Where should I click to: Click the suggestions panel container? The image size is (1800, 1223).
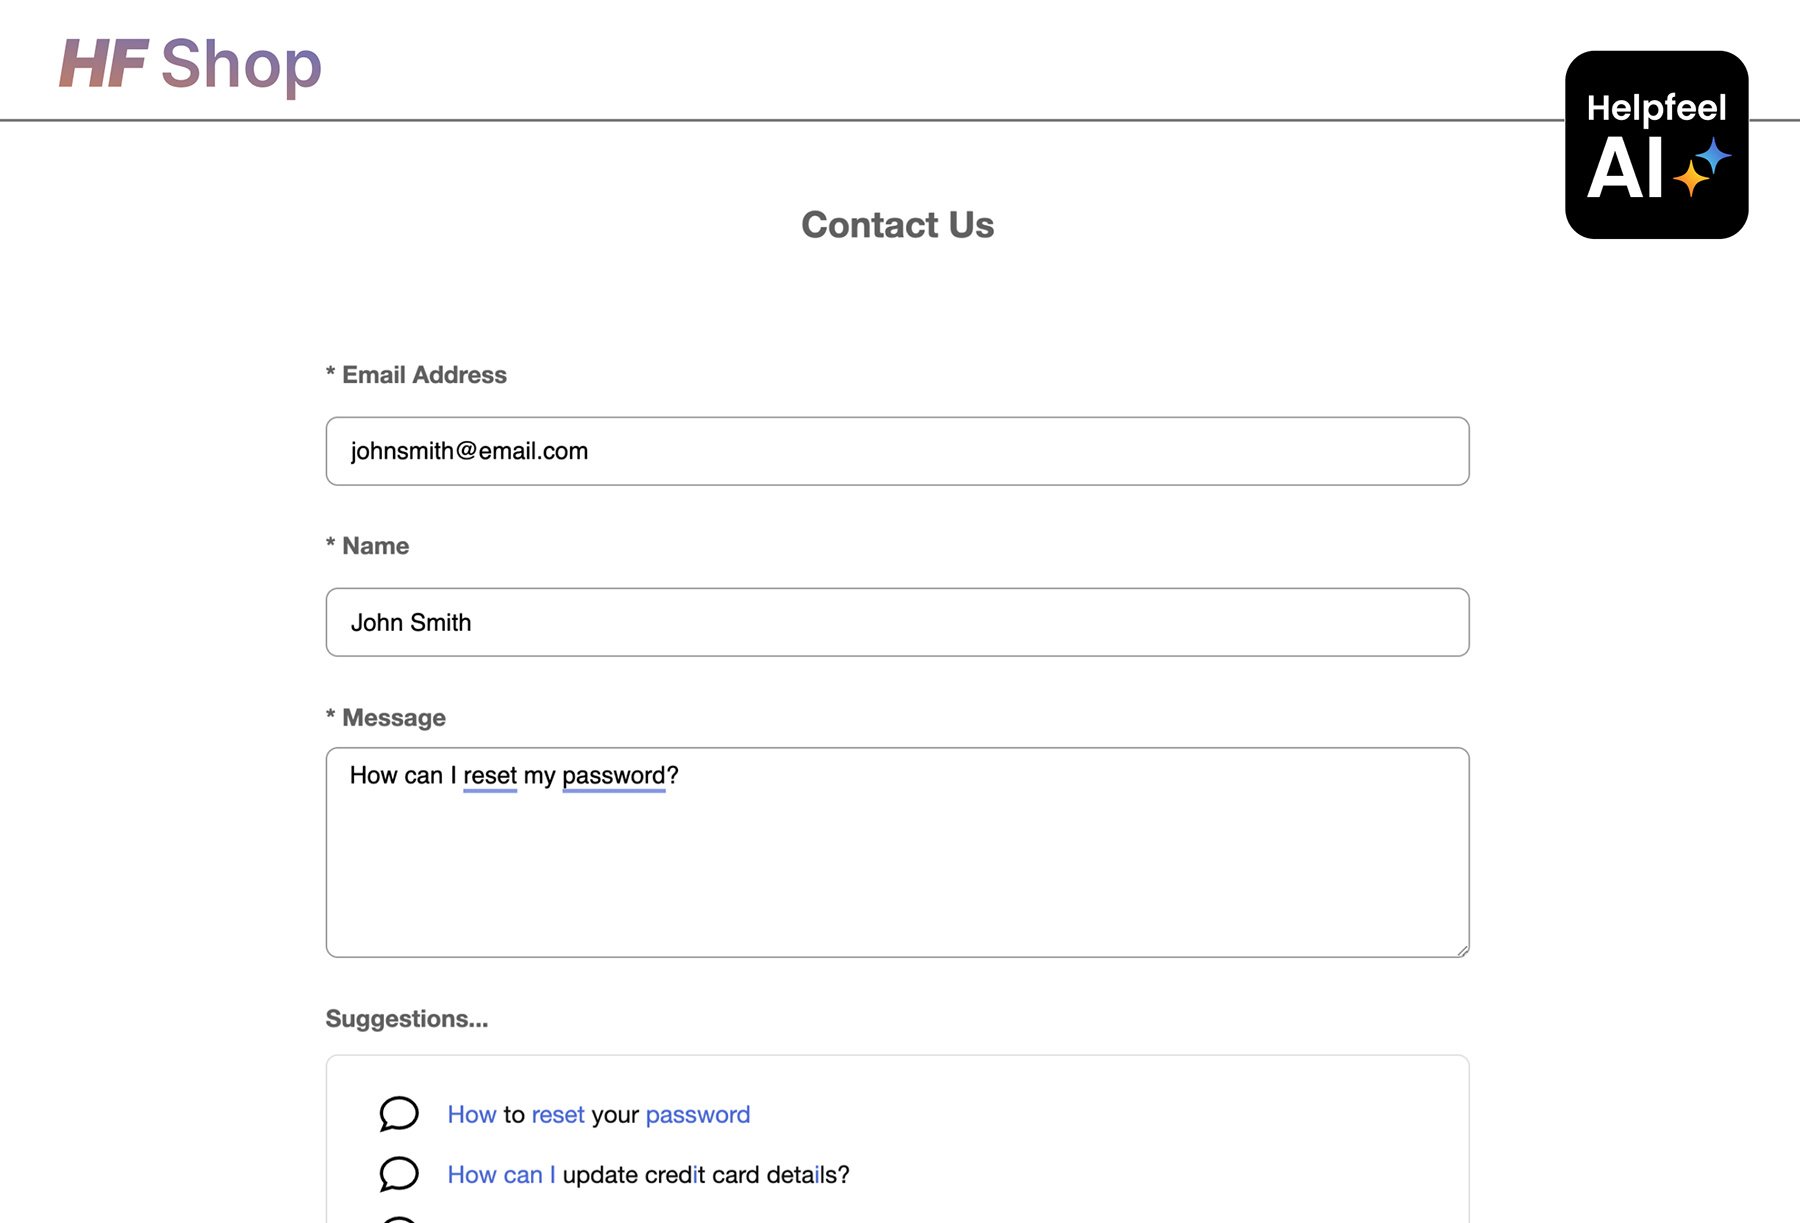point(896,1140)
